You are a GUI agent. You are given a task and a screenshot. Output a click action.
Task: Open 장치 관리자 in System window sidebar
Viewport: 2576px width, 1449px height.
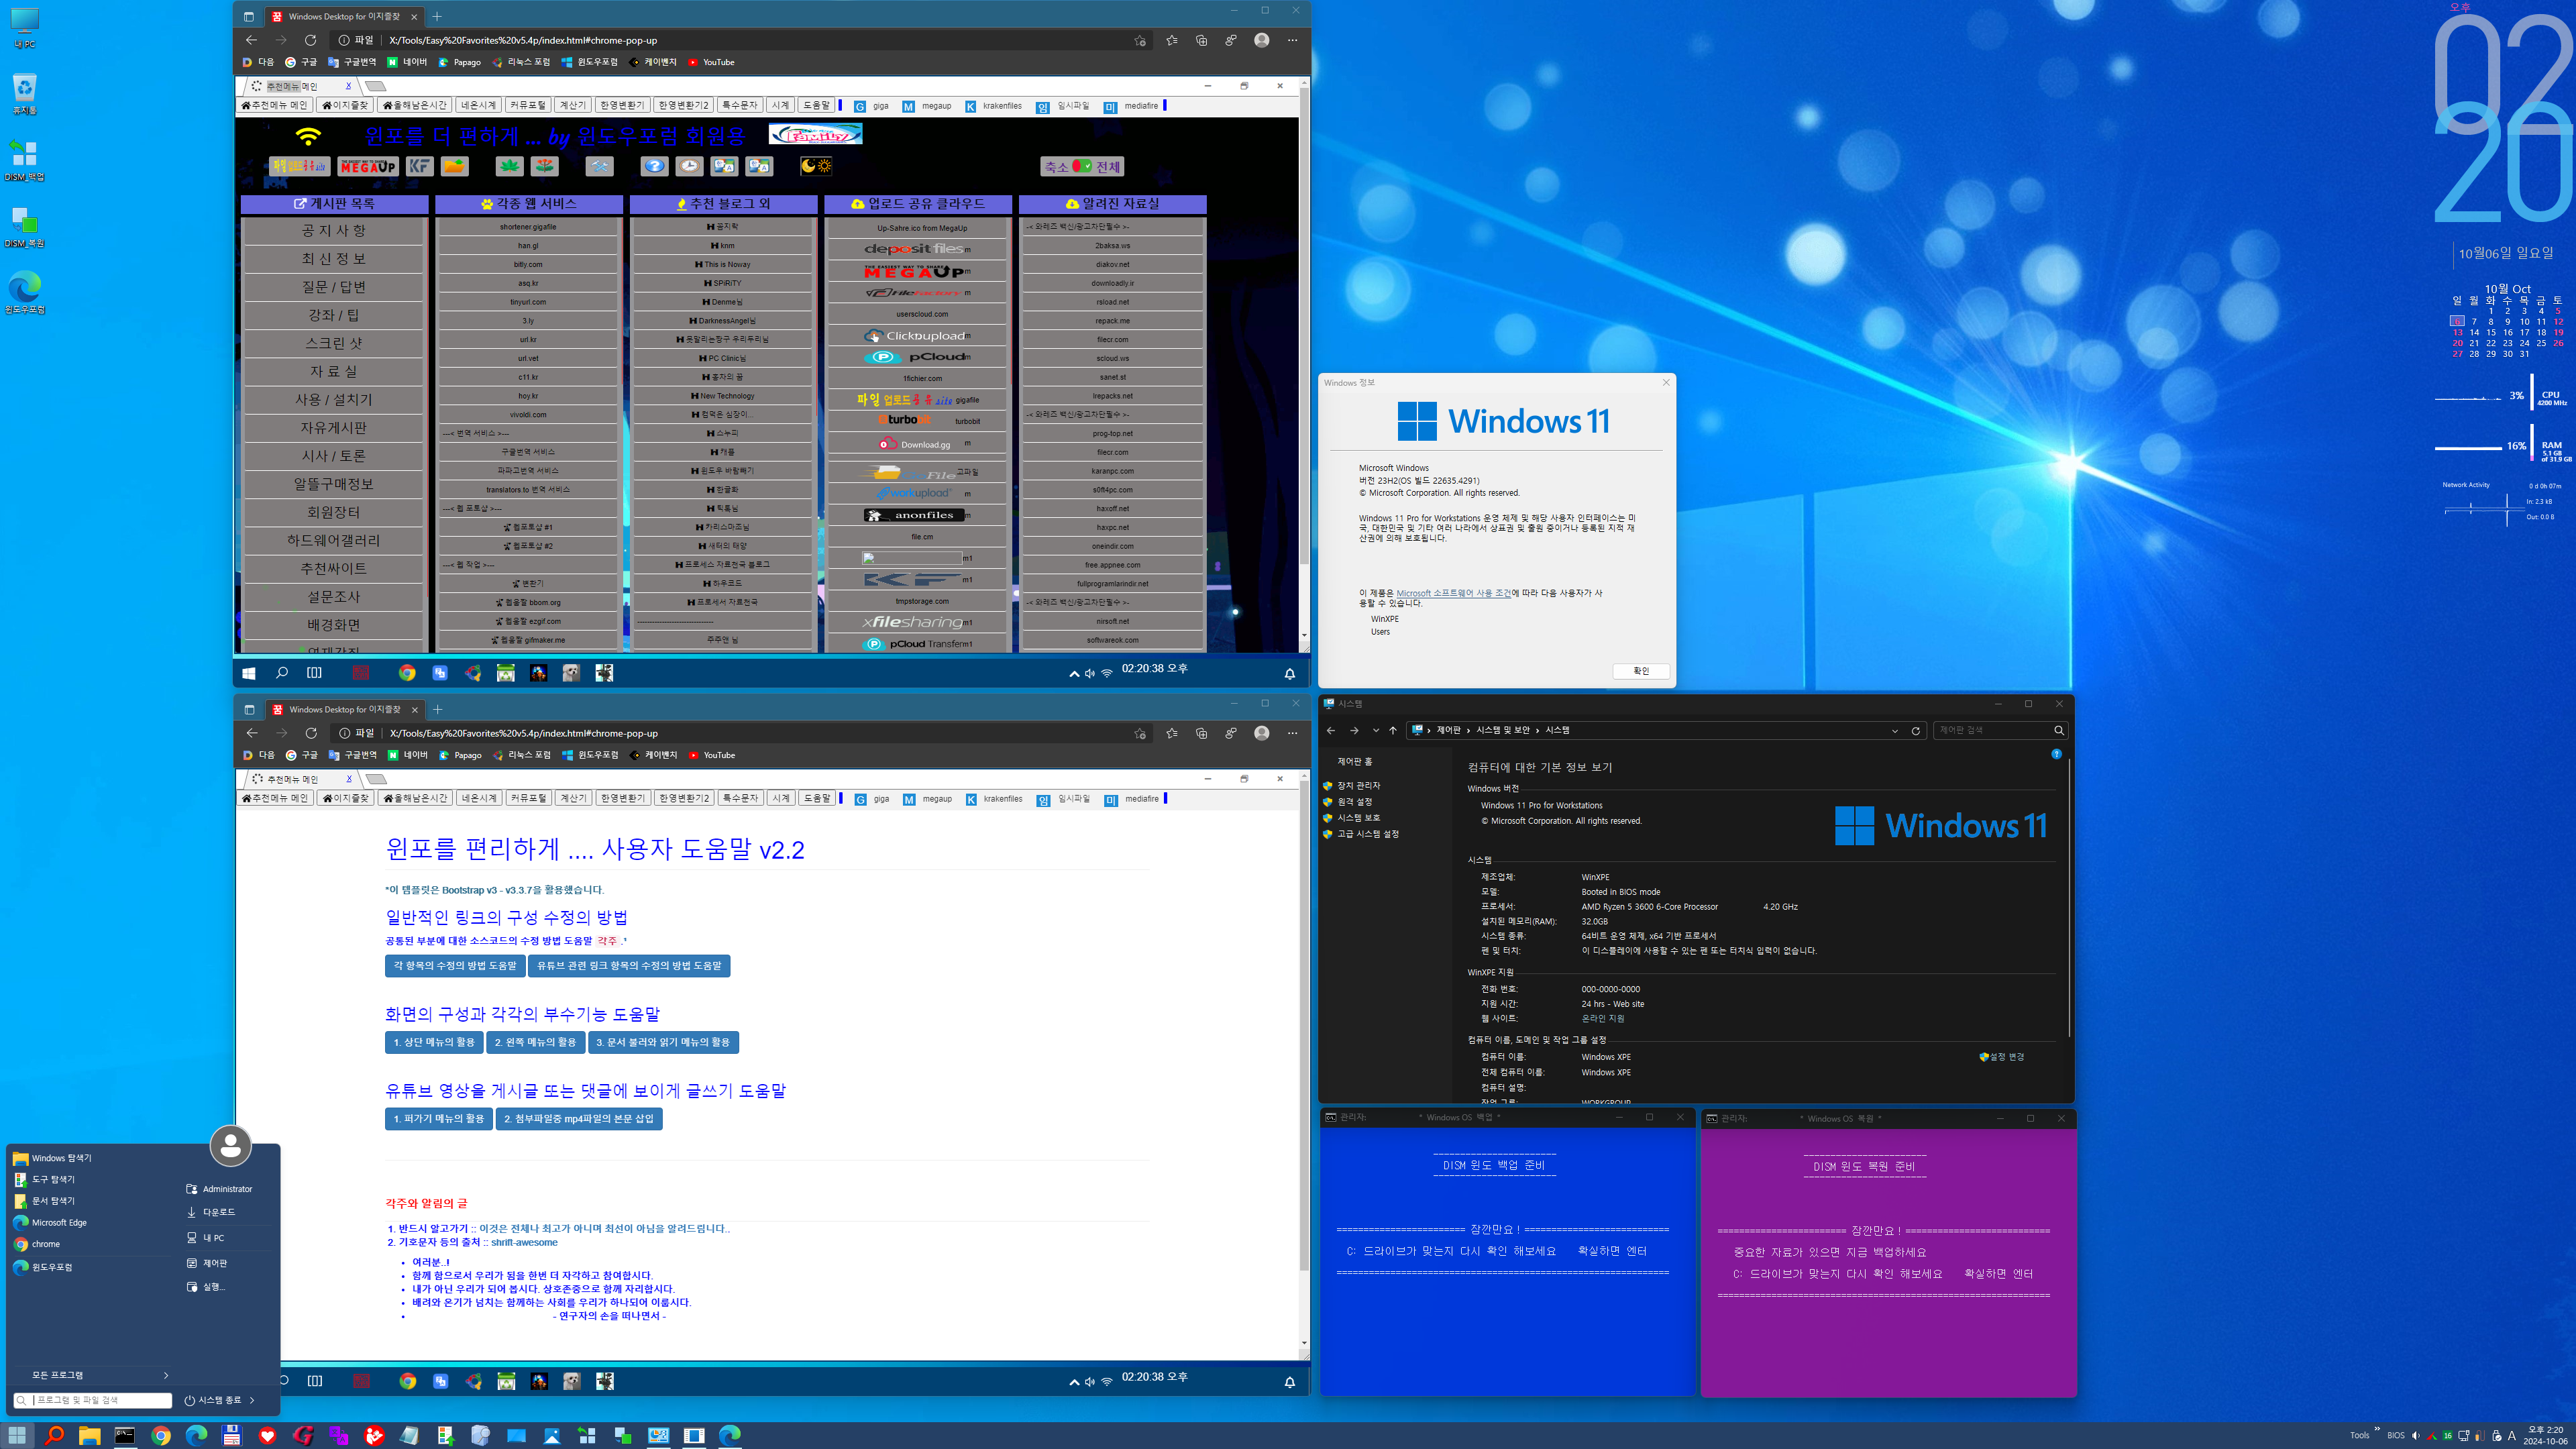[1358, 785]
